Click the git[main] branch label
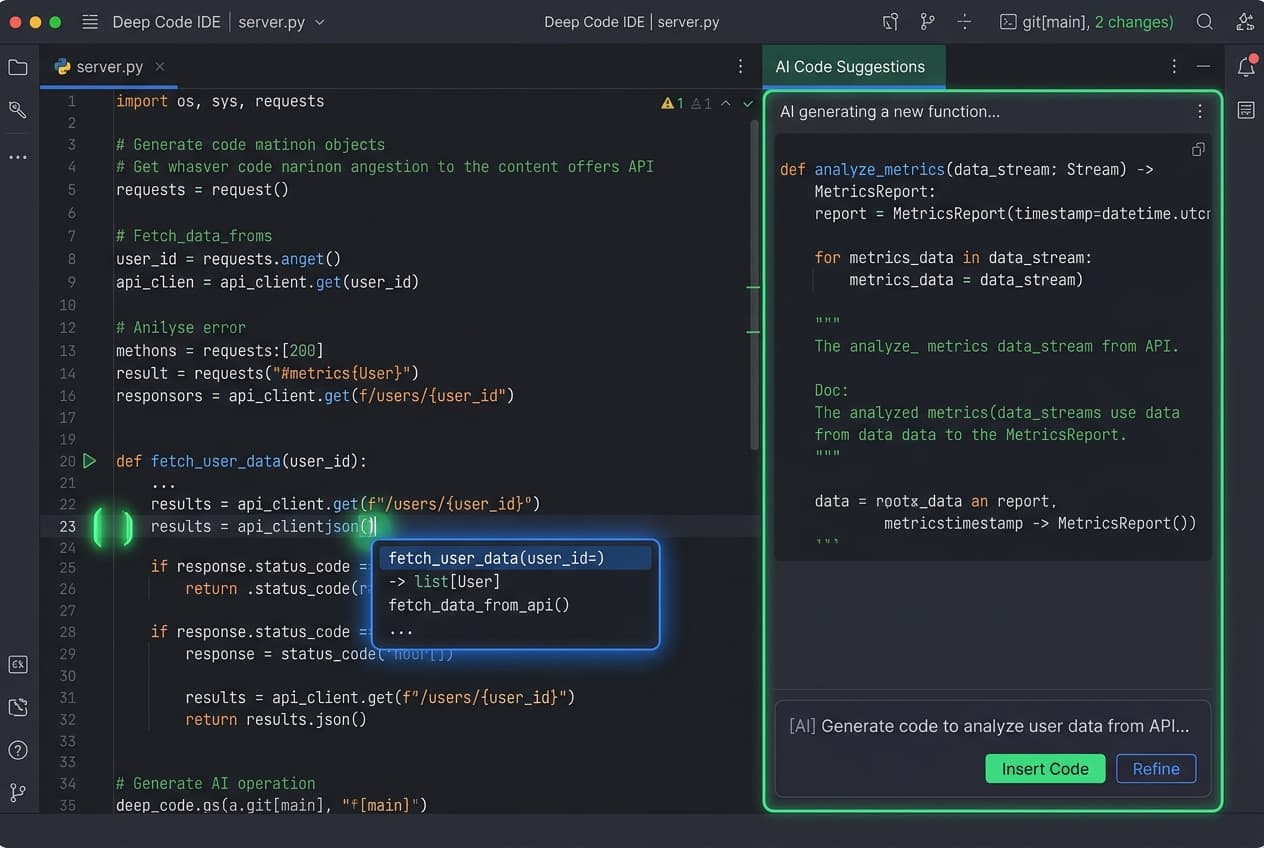This screenshot has width=1264, height=848. 1055,22
